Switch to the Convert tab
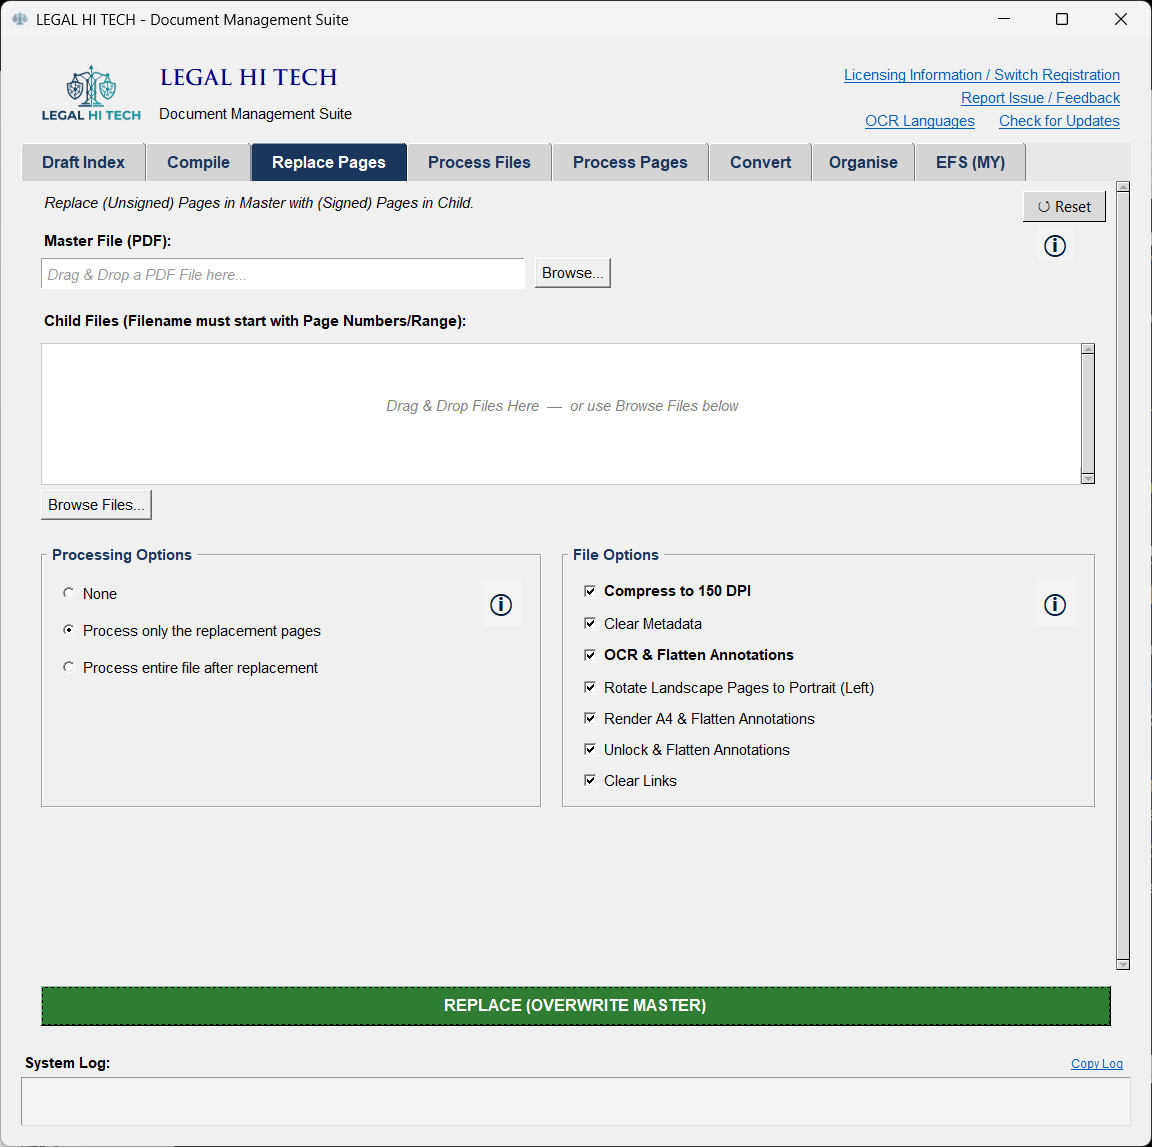 (x=760, y=162)
